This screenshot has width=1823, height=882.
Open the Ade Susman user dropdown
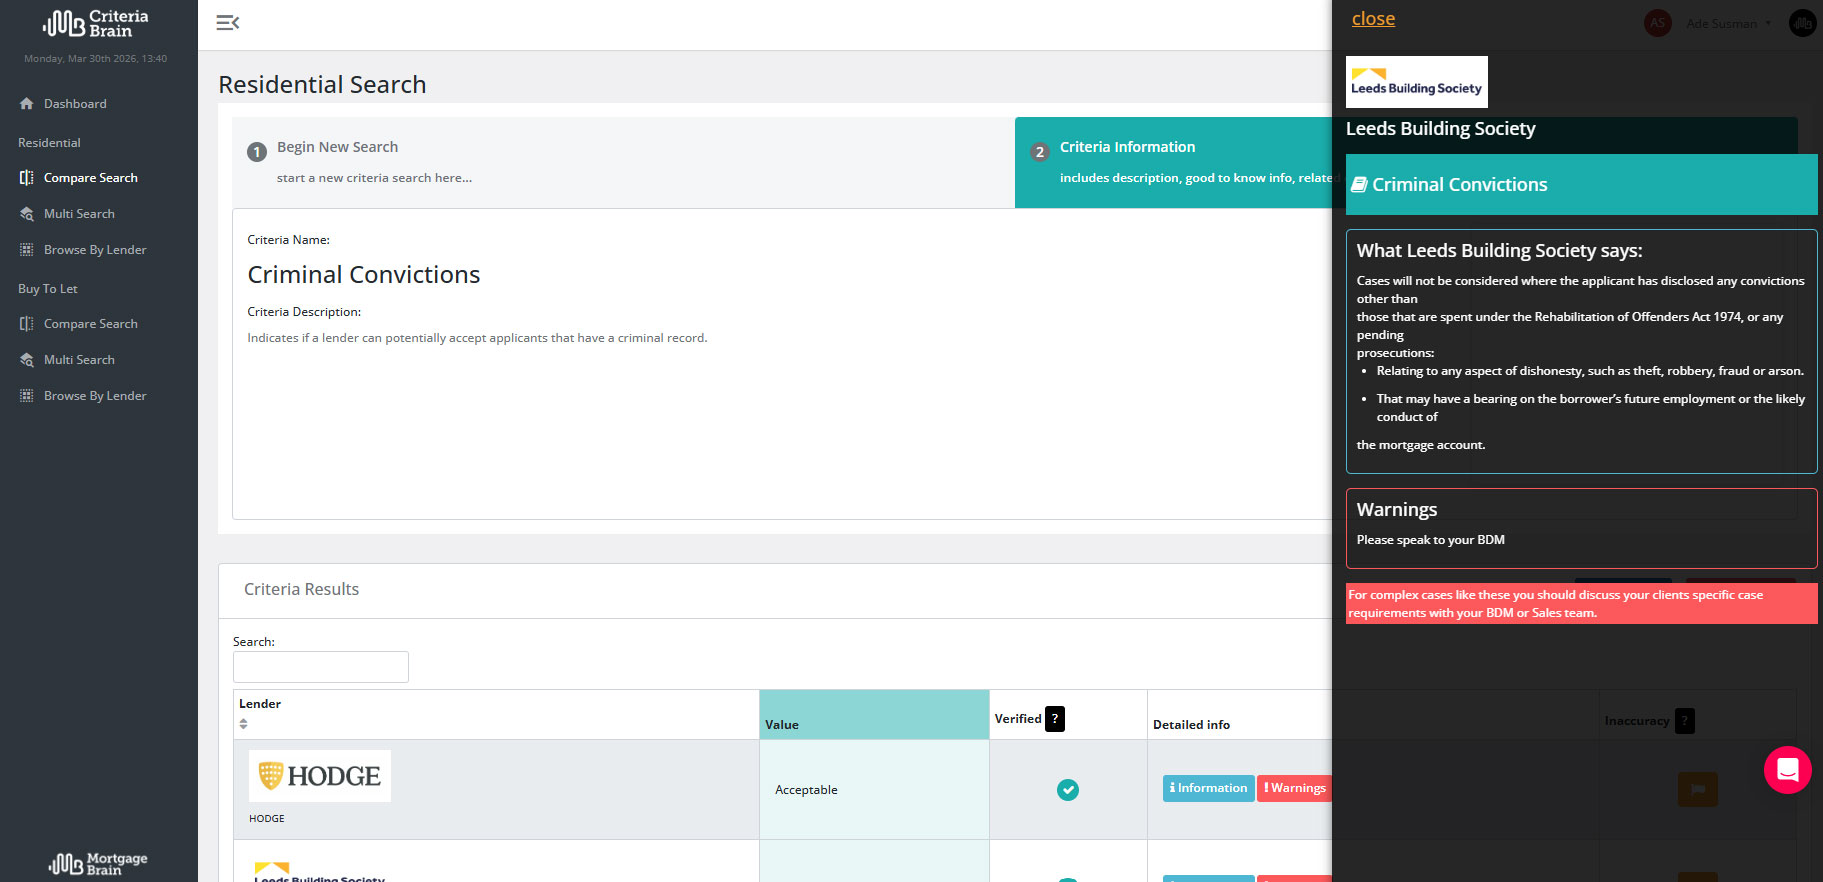click(x=1728, y=23)
